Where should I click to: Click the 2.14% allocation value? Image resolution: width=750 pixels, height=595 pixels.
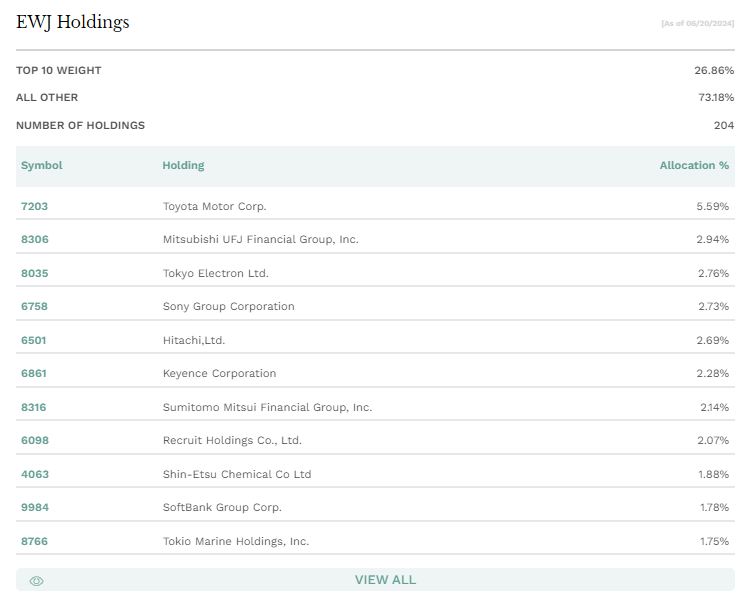[714, 407]
